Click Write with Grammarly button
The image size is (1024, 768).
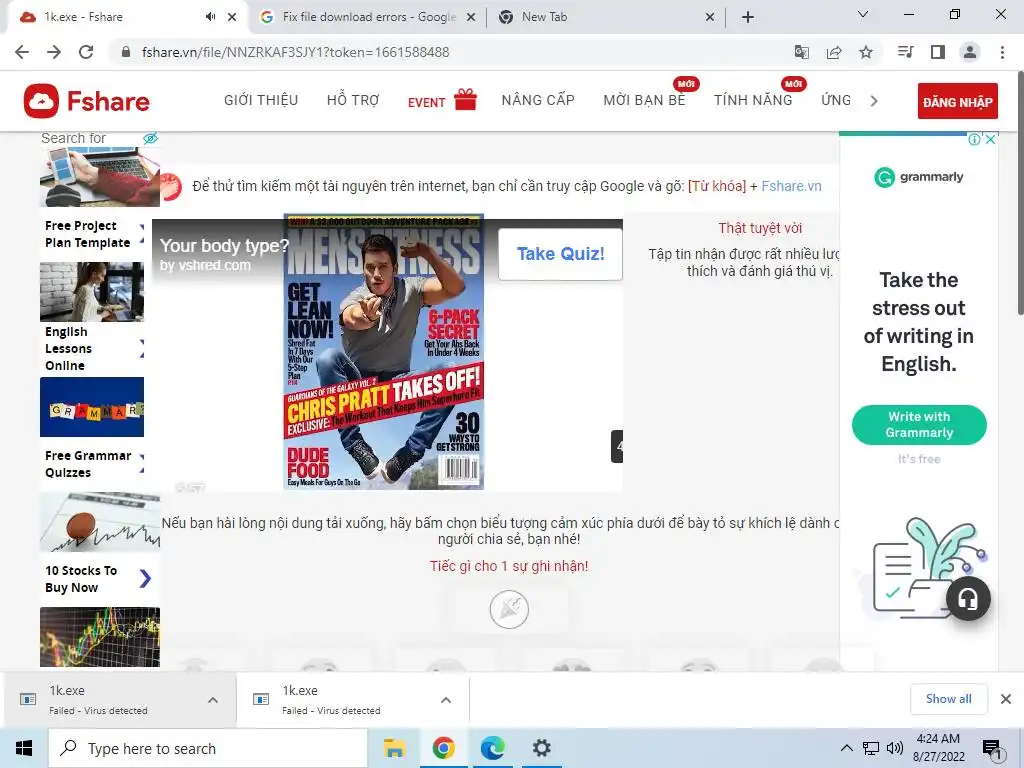[x=919, y=424]
